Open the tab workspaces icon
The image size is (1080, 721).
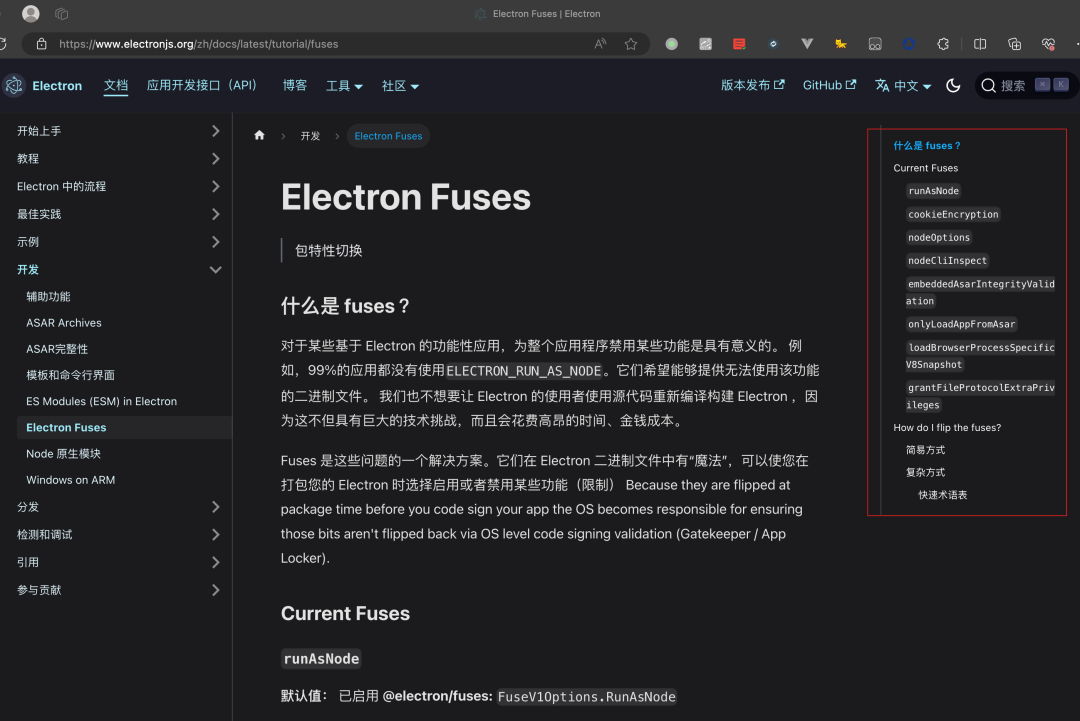(61, 13)
